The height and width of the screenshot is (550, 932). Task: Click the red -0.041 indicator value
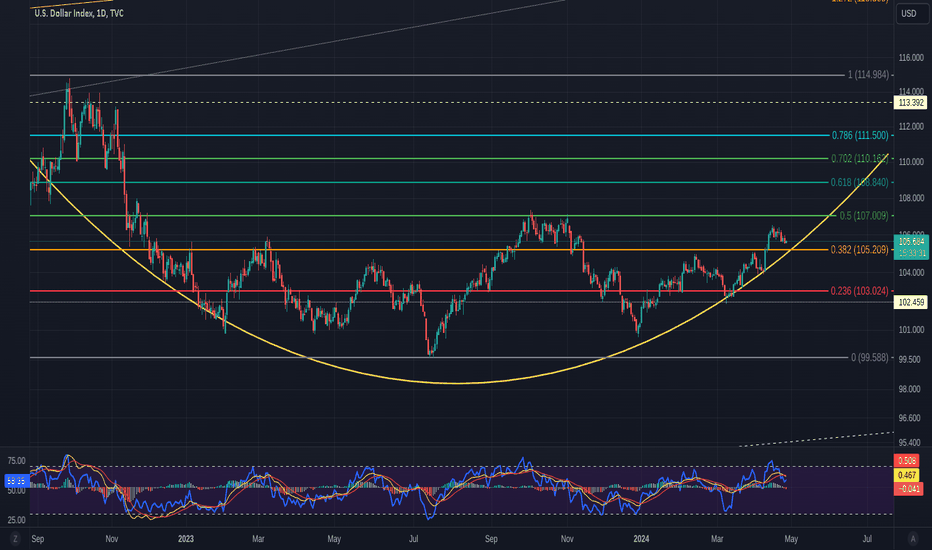tap(908, 489)
